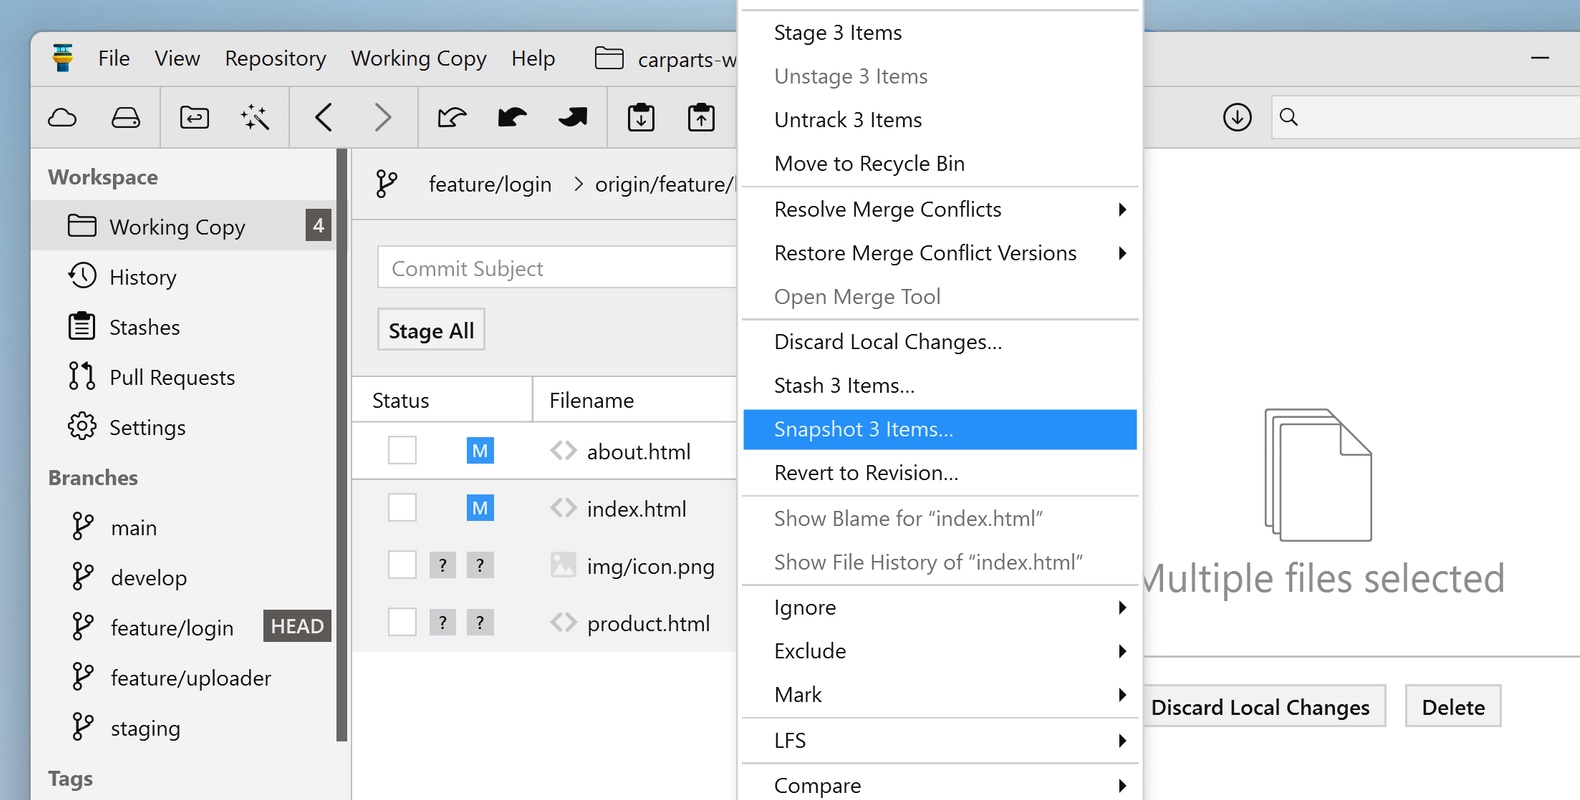This screenshot has width=1580, height=800.
Task: Click the apply stash clipboard icon
Action: tap(701, 118)
